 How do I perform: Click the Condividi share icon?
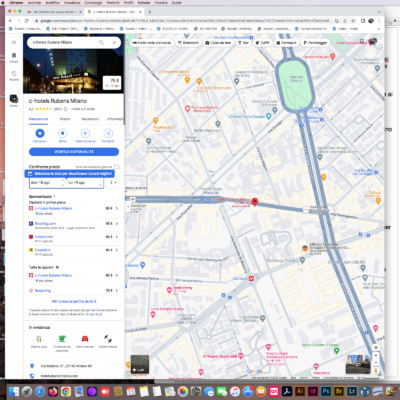(108, 133)
